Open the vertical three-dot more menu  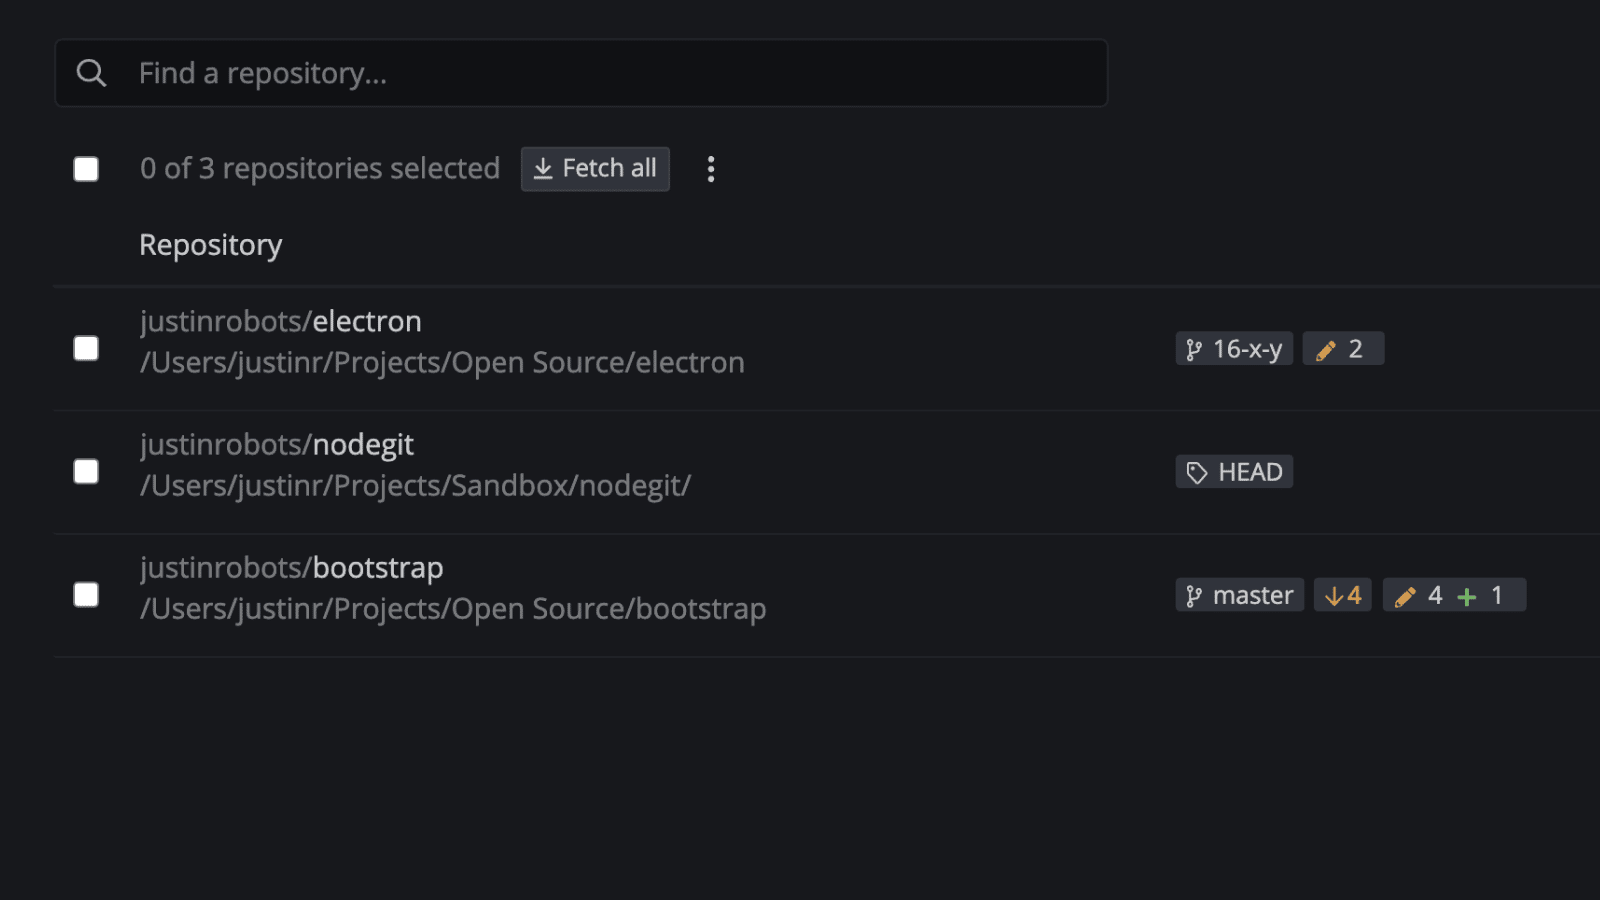pyautogui.click(x=711, y=169)
